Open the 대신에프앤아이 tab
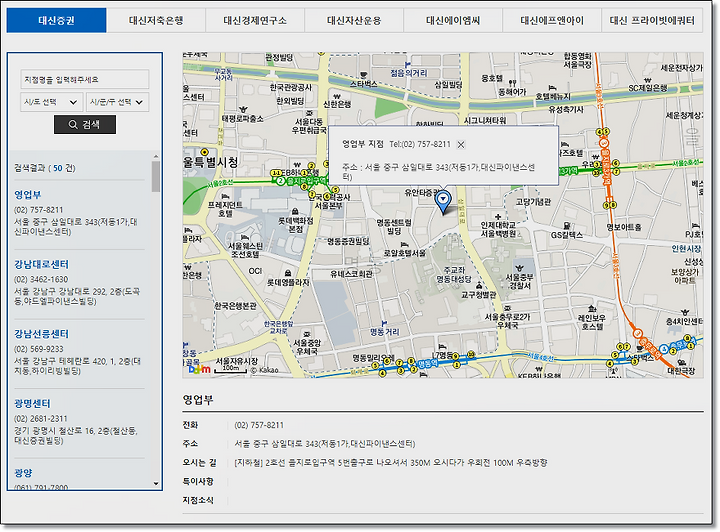This screenshot has width=720, height=532. (x=552, y=21)
